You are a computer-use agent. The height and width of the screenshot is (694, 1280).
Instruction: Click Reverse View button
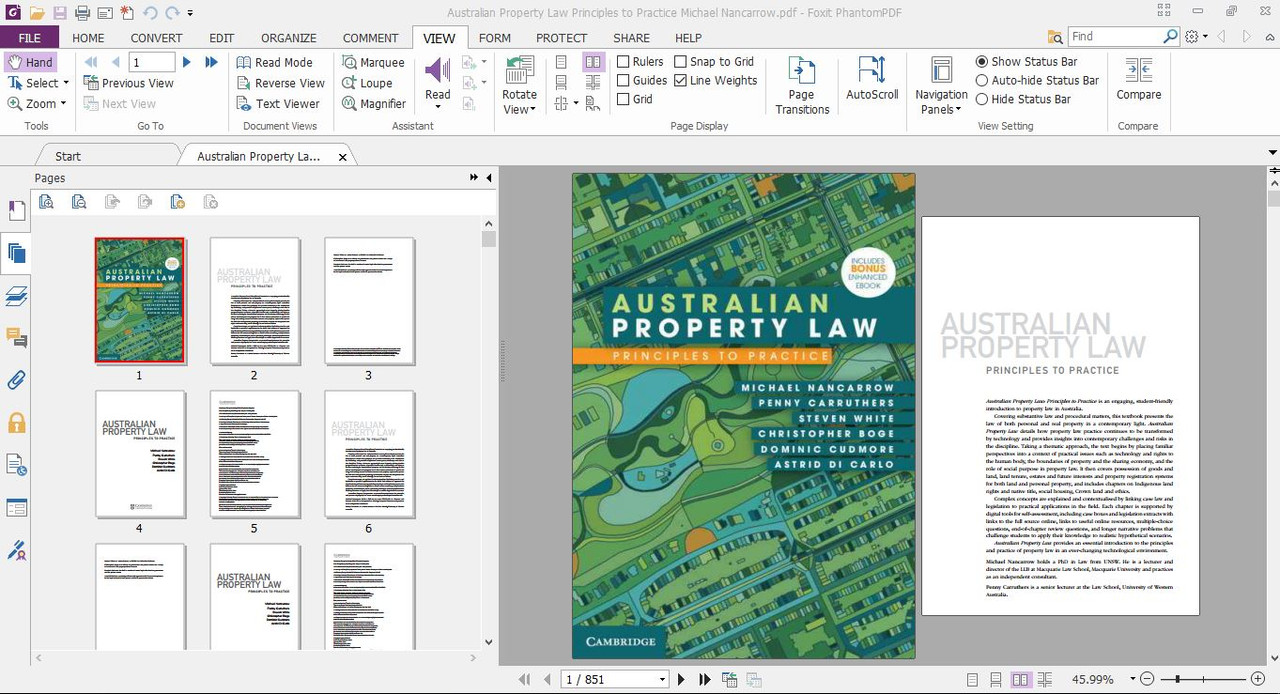click(281, 83)
